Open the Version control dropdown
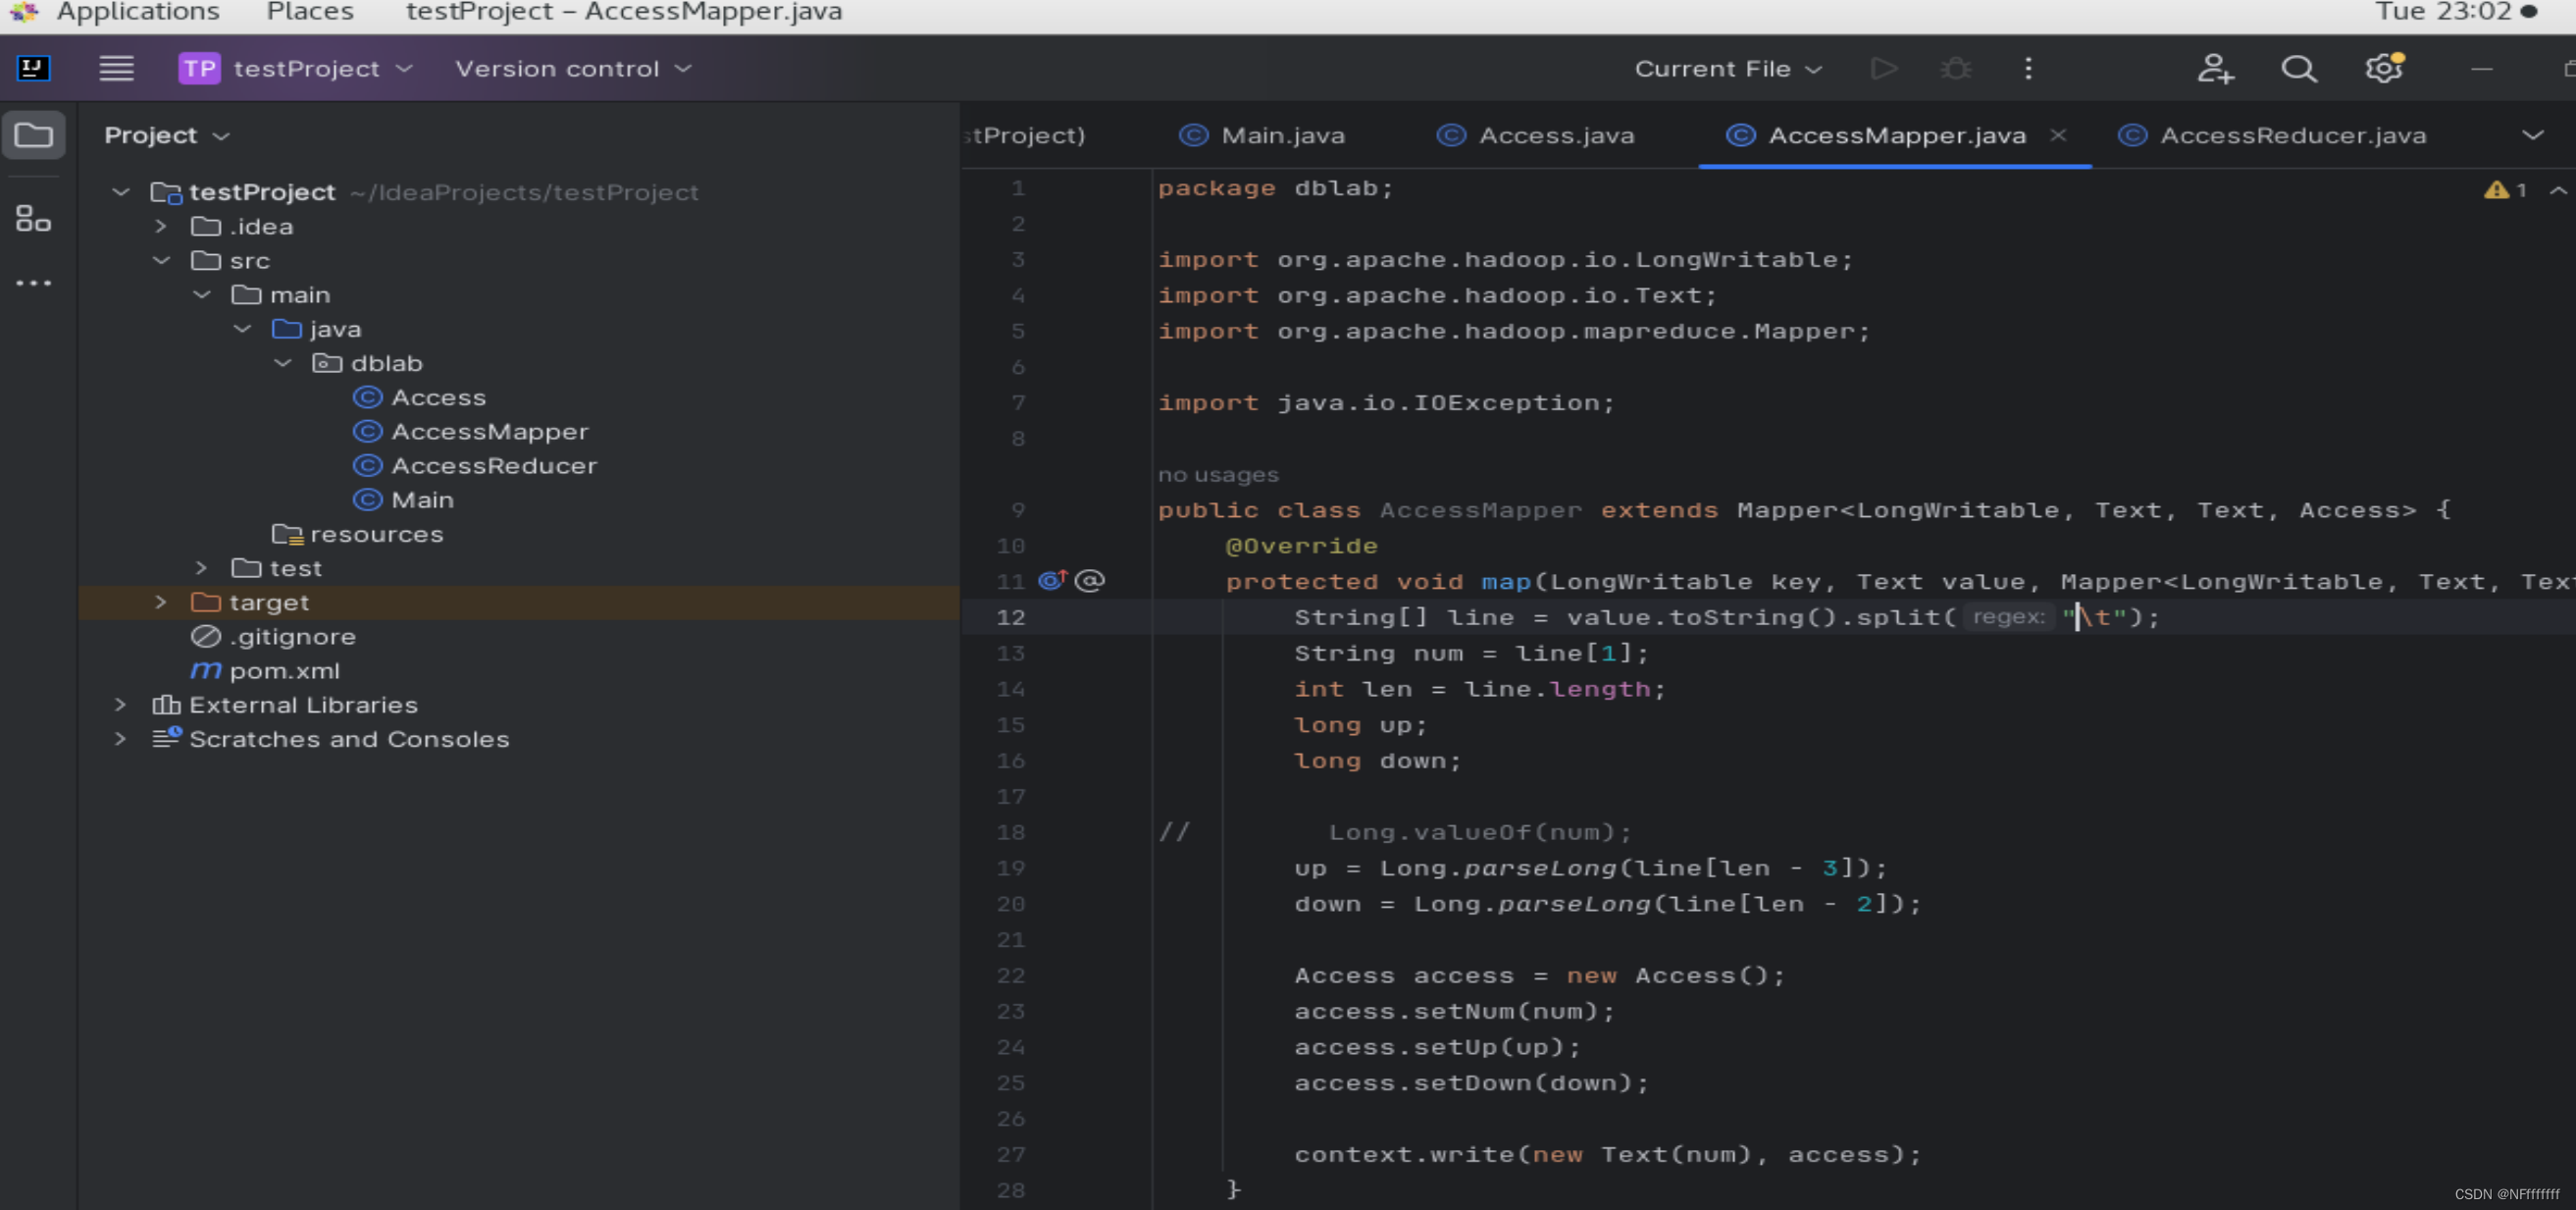The height and width of the screenshot is (1210, 2576). tap(573, 68)
